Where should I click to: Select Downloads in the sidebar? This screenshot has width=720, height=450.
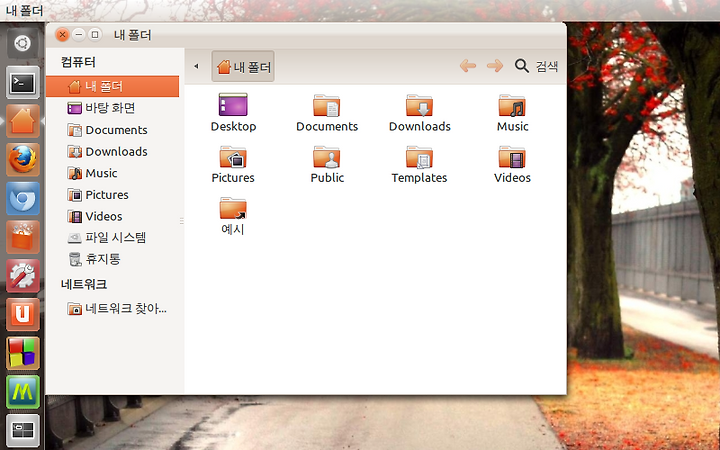112,152
